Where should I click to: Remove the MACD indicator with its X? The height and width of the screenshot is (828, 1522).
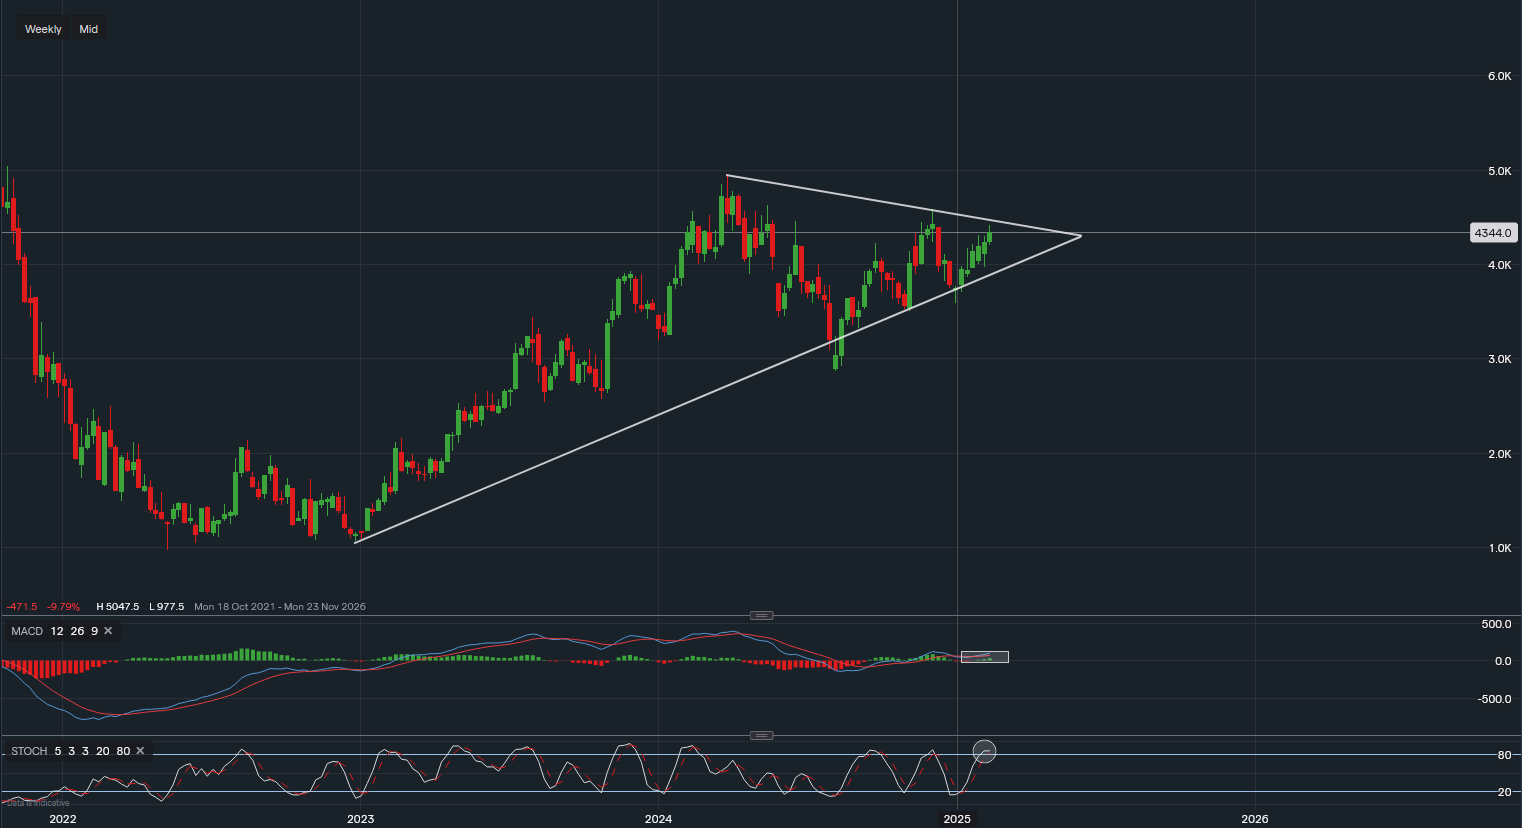[x=108, y=631]
